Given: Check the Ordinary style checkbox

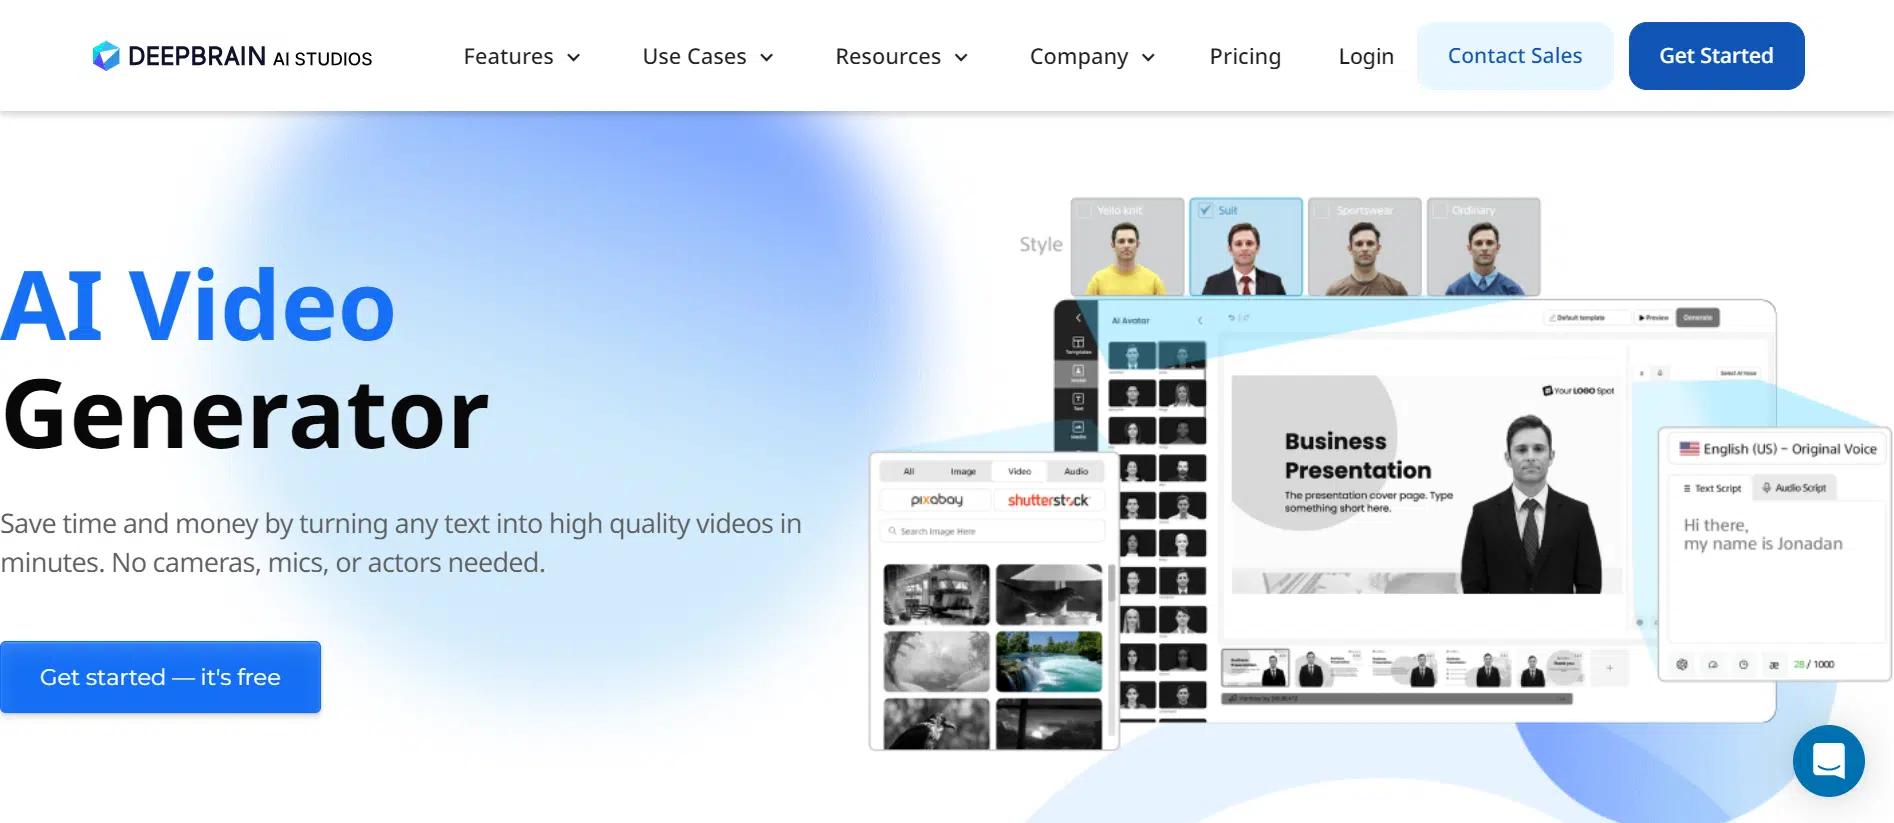Looking at the screenshot, I should click(x=1440, y=210).
